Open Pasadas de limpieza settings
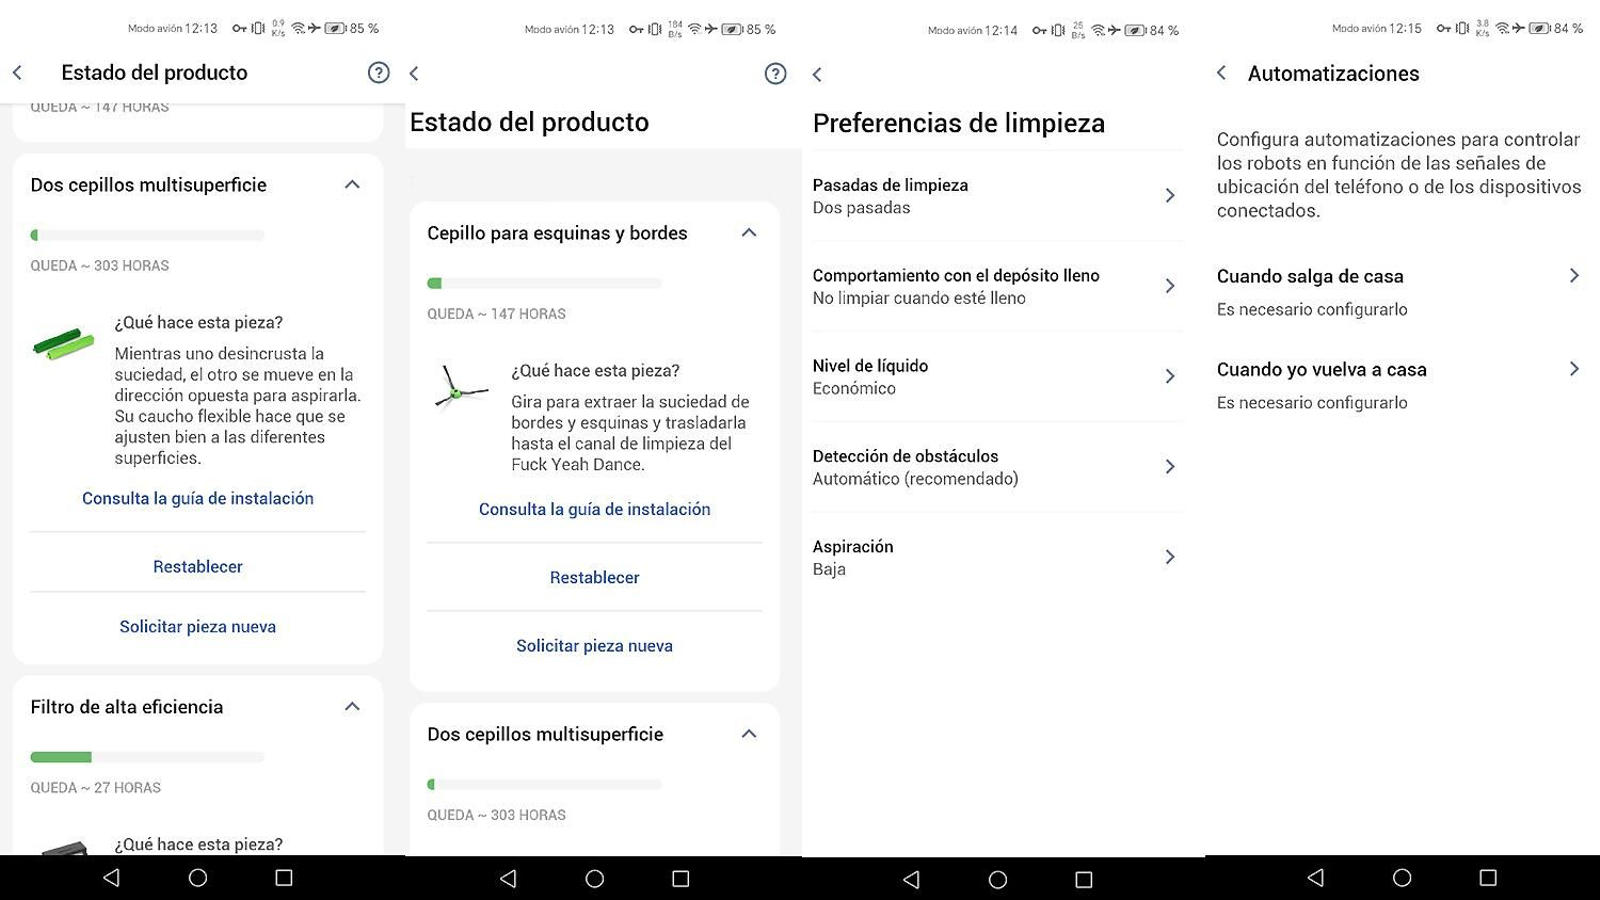Viewport: 1600px width, 900px height. click(x=997, y=196)
